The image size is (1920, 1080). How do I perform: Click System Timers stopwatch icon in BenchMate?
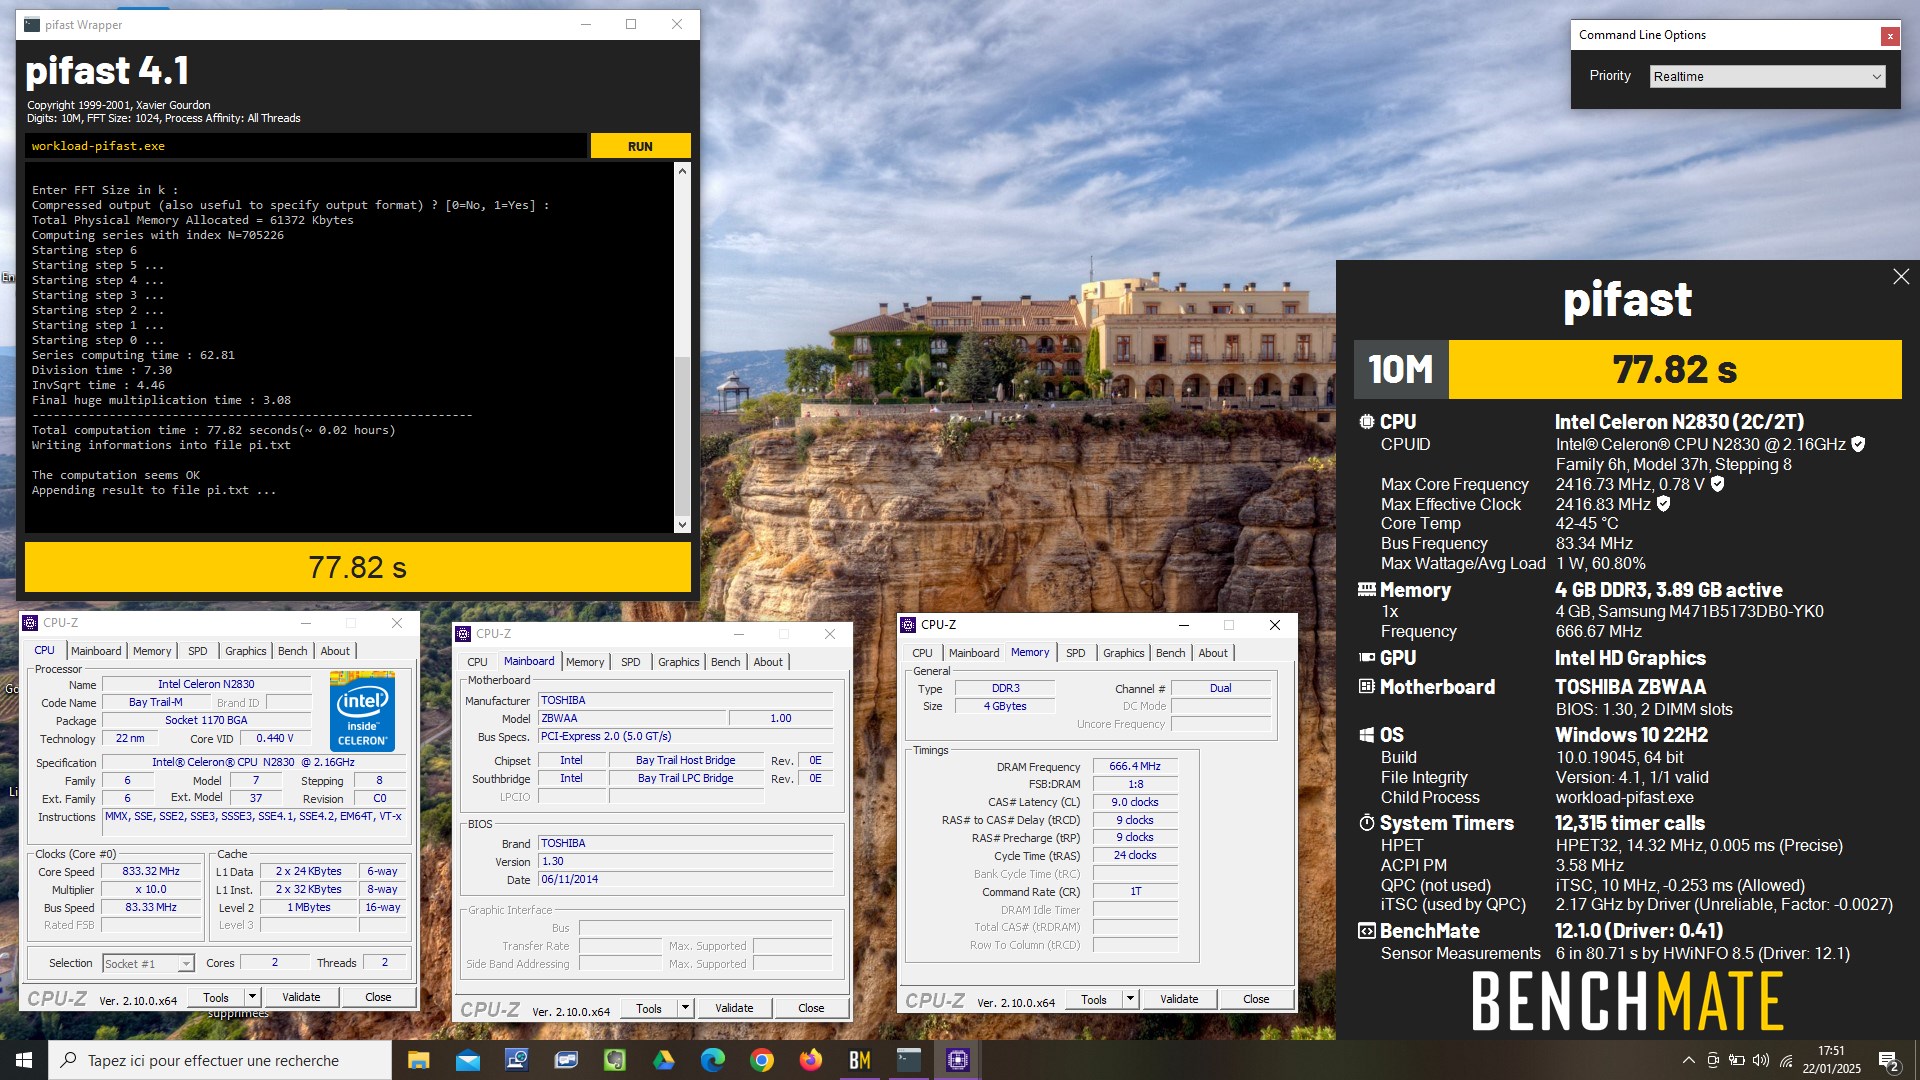tap(1366, 823)
